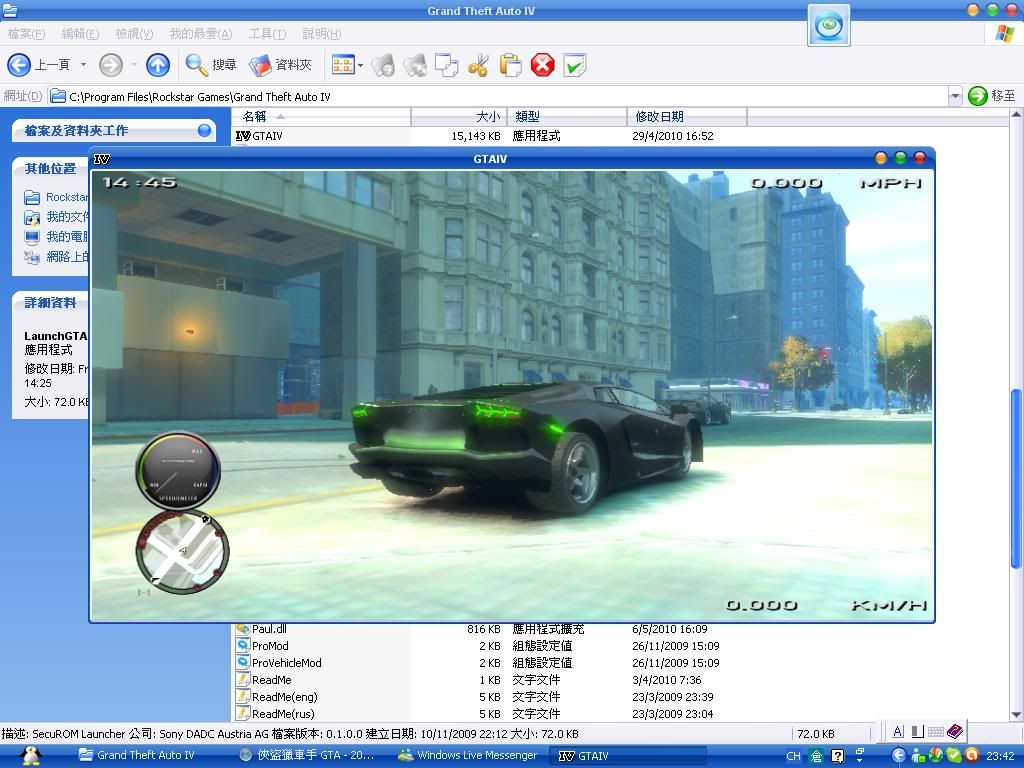Viewport: 1024px width, 768px height.
Task: Click the clipboard Paste icon
Action: tap(510, 66)
